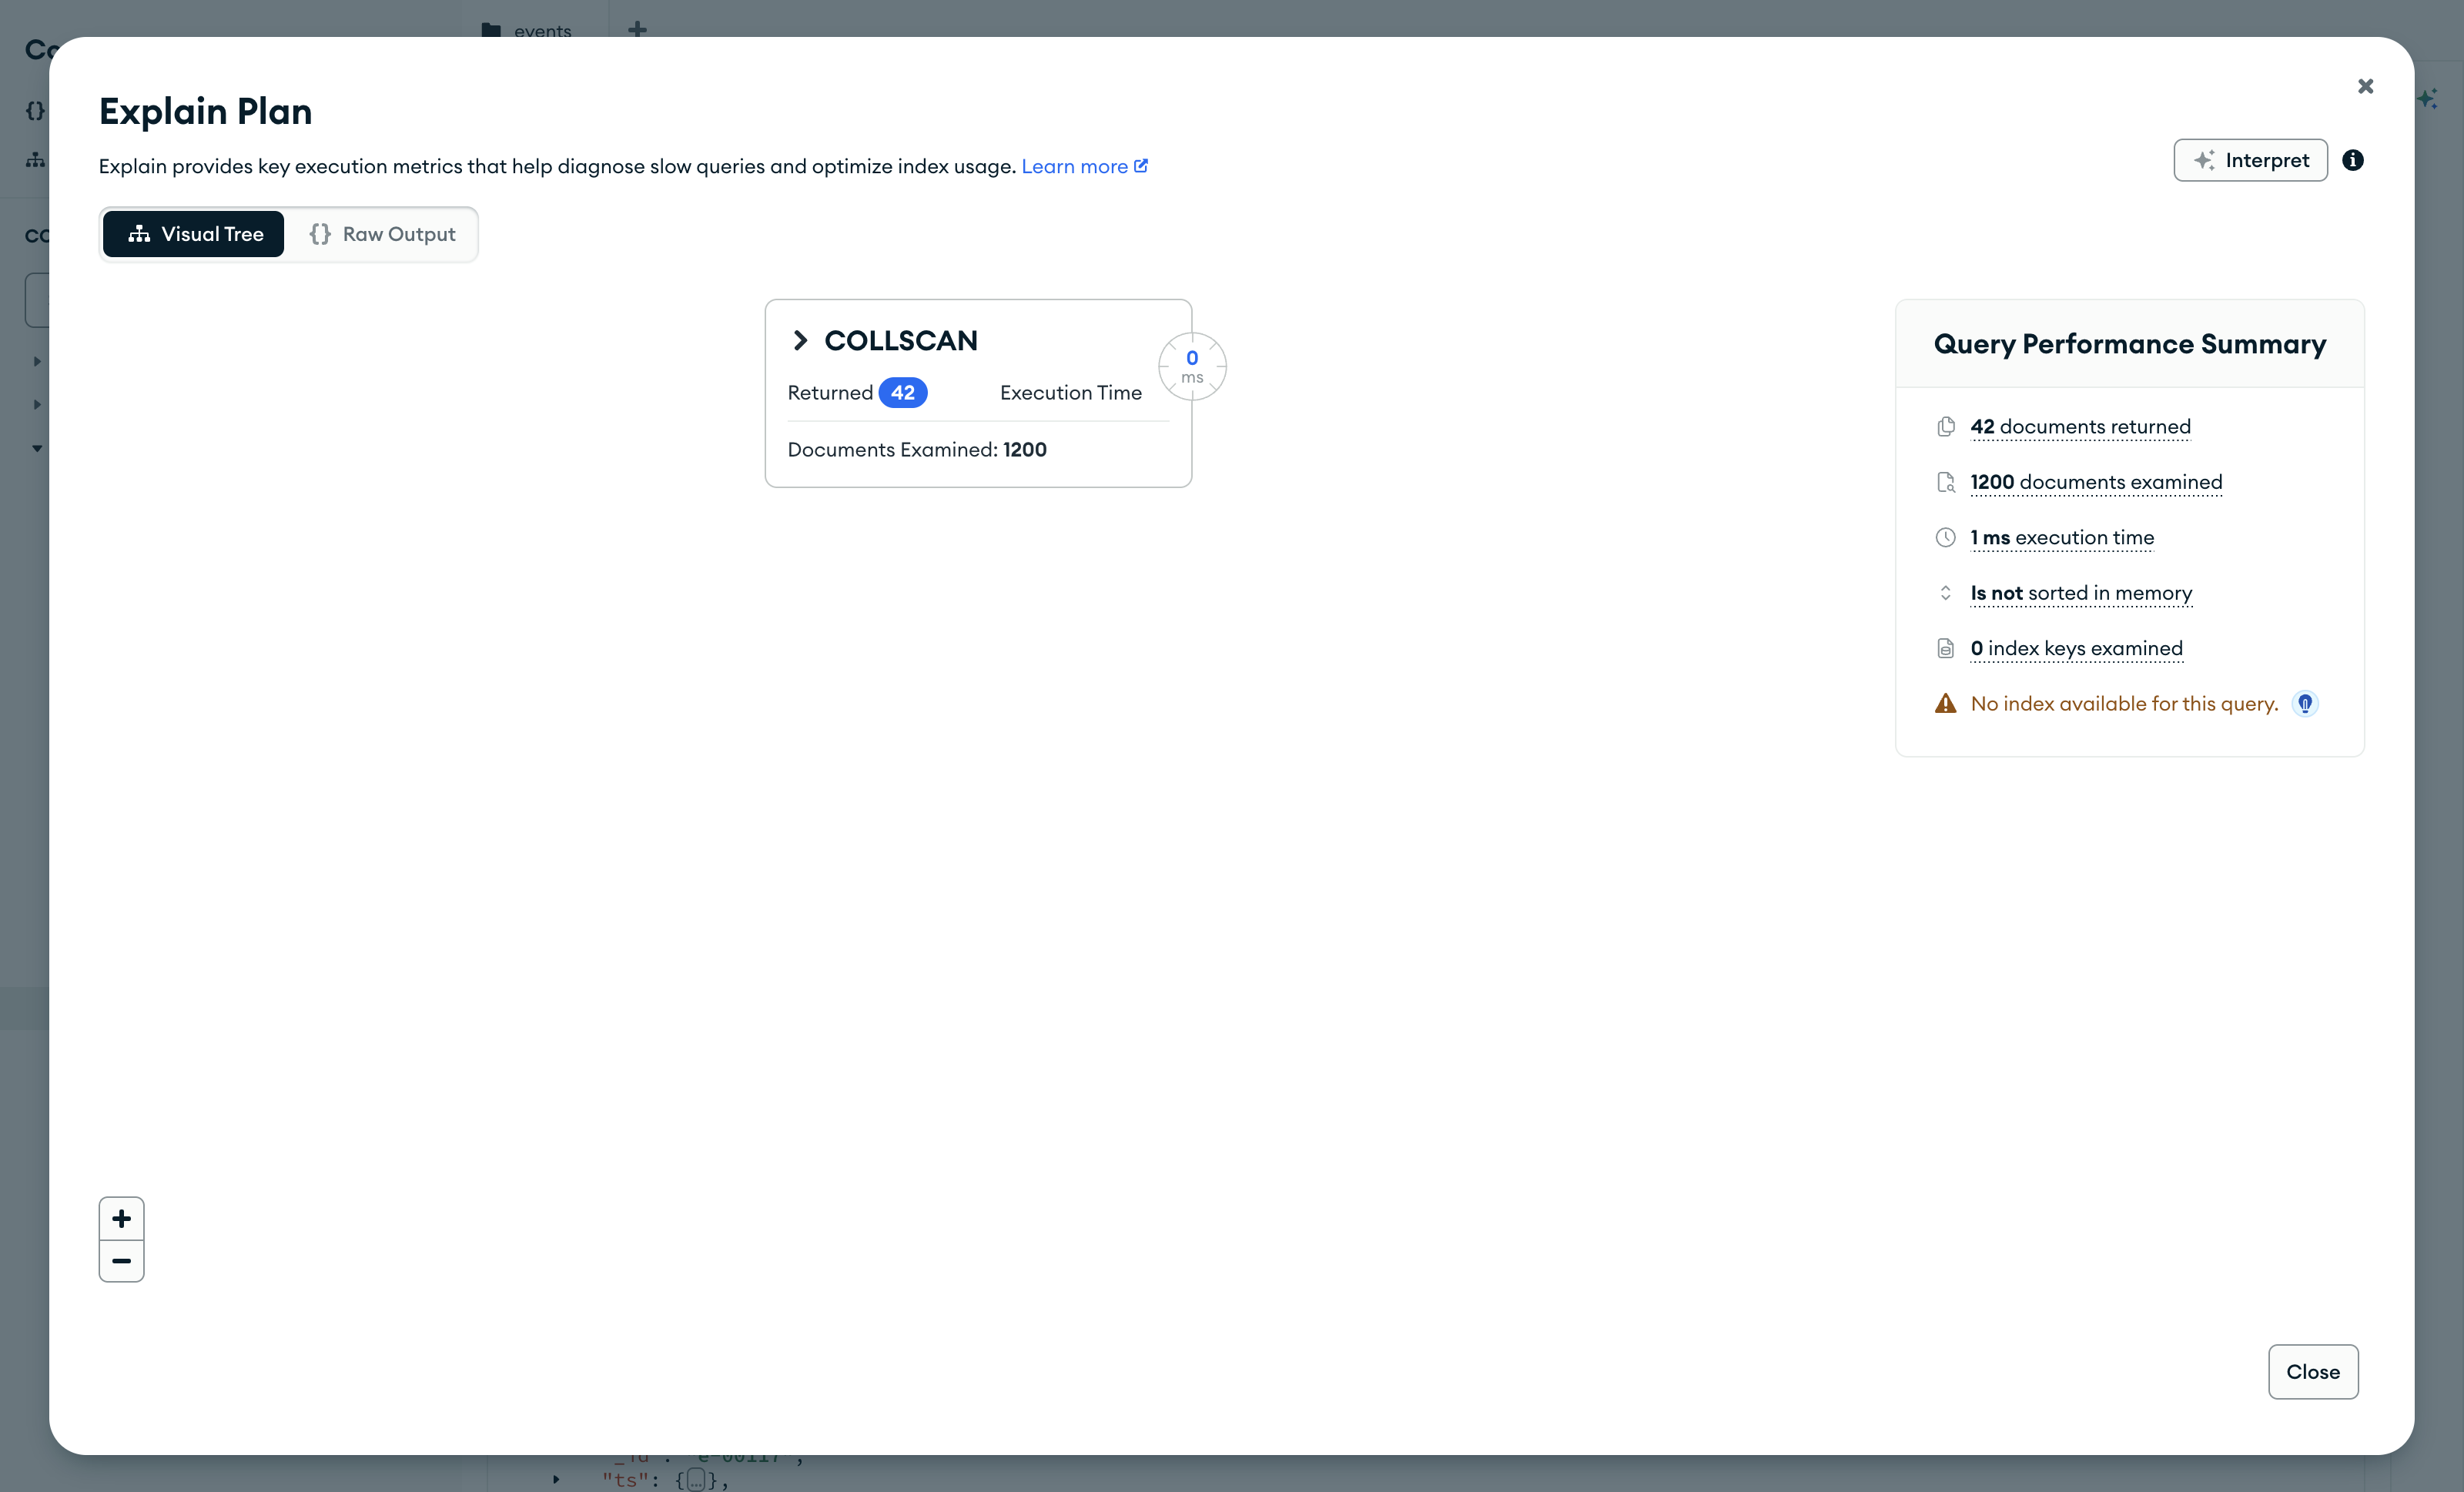Click the documents examined icon
The height and width of the screenshot is (1492, 2464).
[1945, 482]
